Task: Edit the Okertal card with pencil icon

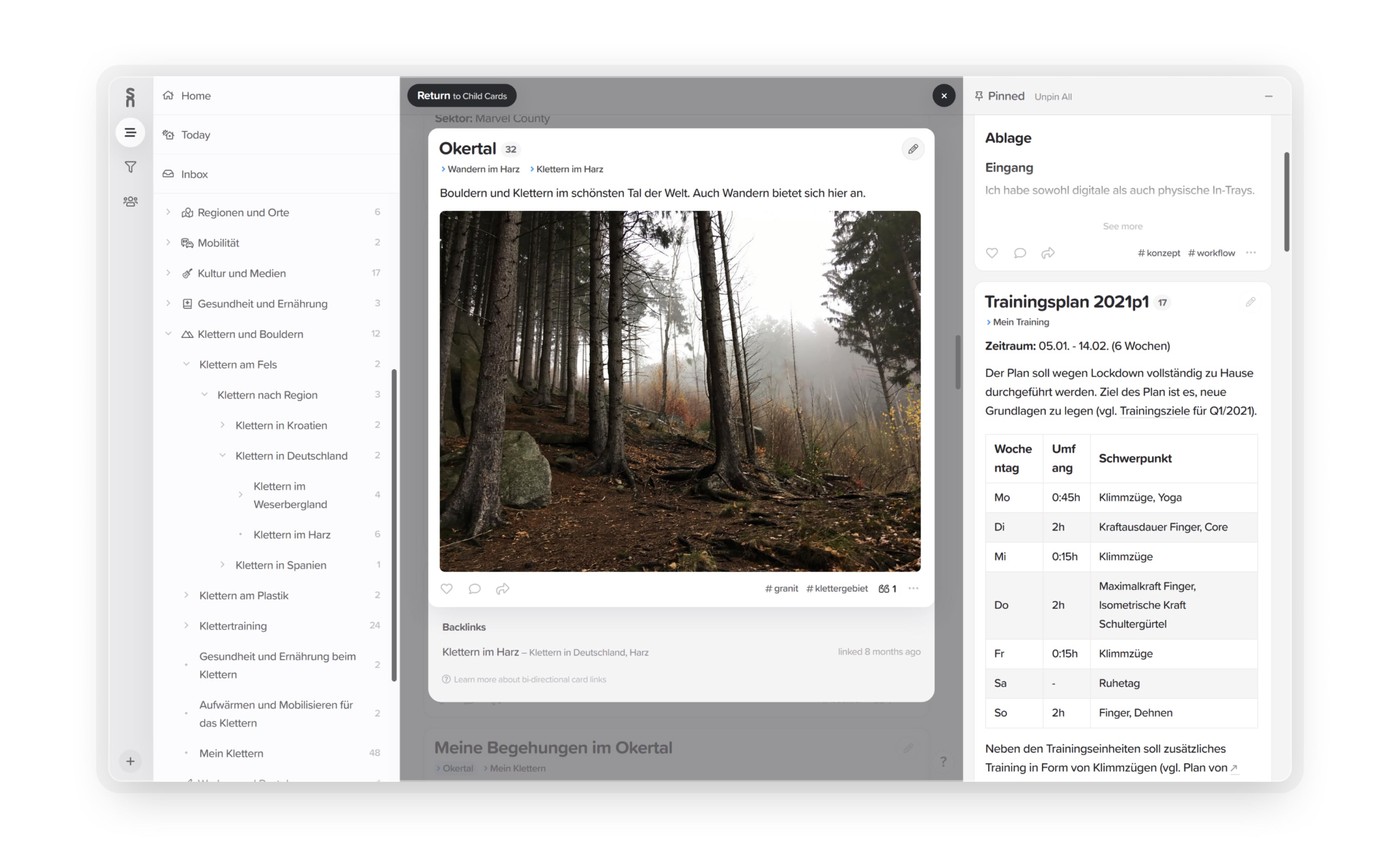Action: pos(912,148)
